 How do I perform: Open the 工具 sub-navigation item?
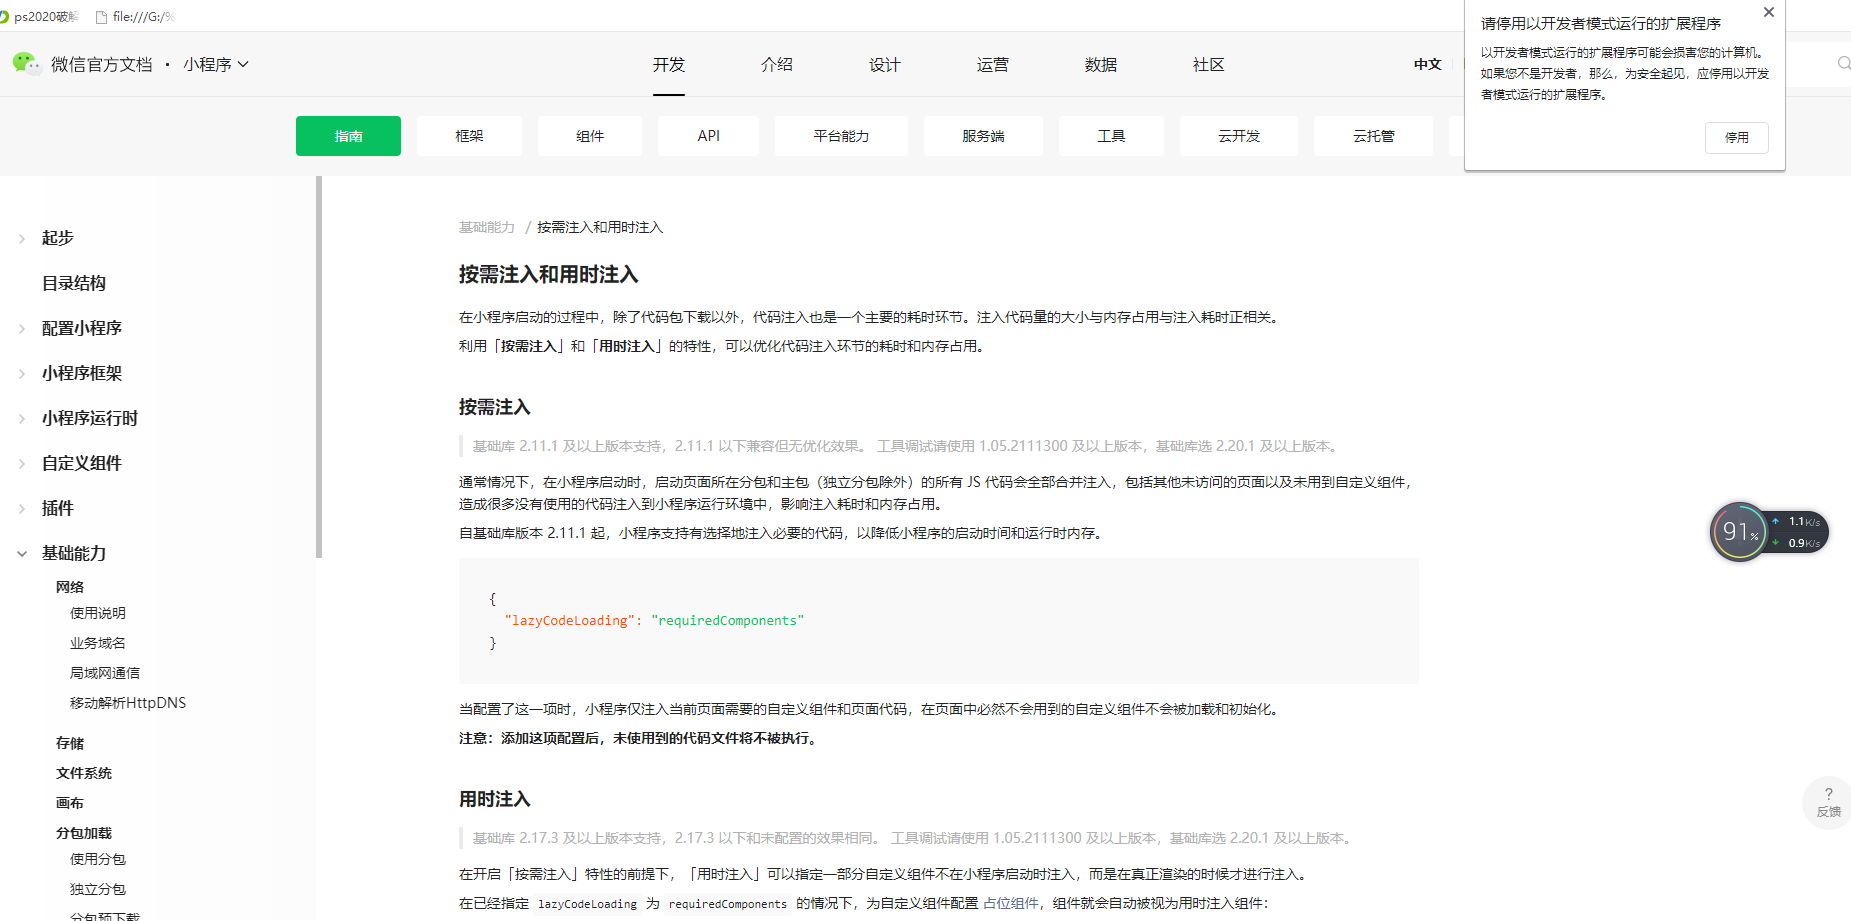coord(1111,136)
